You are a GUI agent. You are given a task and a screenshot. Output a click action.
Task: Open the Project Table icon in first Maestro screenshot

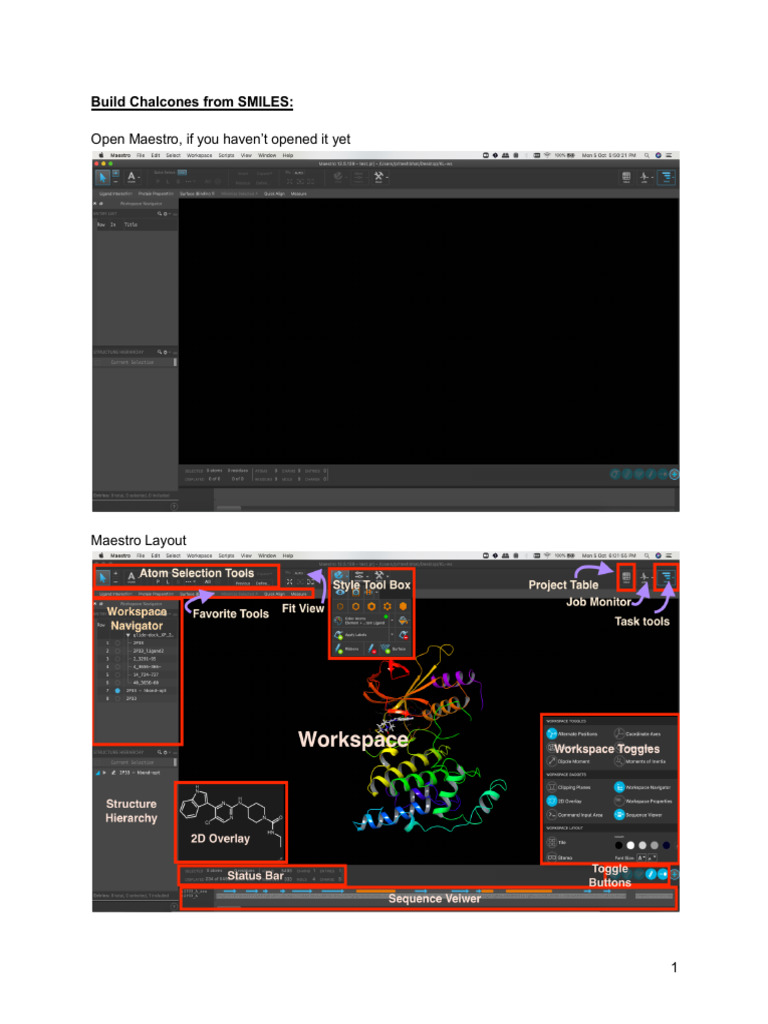click(626, 177)
